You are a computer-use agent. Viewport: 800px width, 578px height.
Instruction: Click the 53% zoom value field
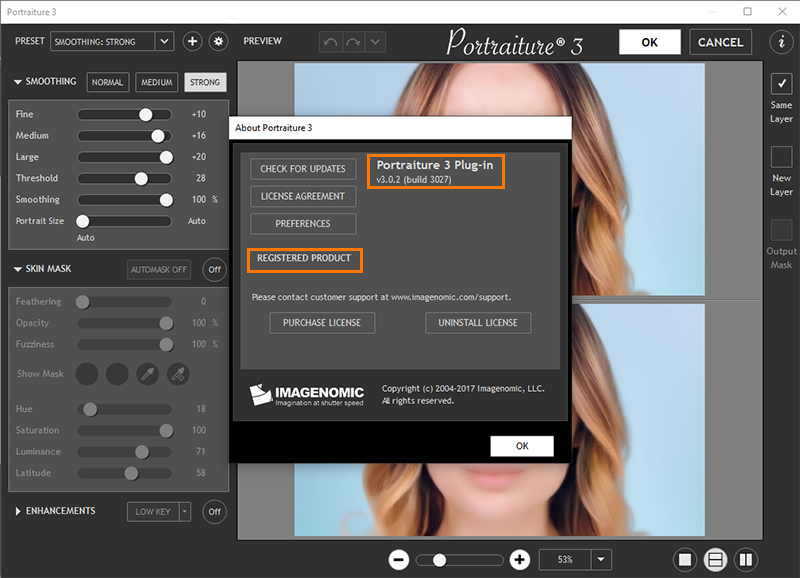click(565, 560)
